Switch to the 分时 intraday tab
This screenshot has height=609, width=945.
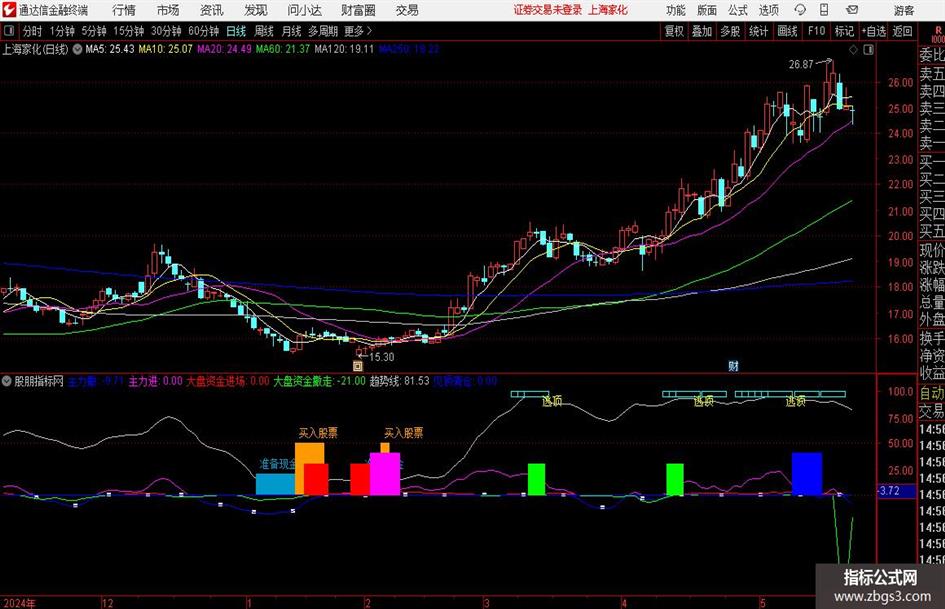point(32,31)
